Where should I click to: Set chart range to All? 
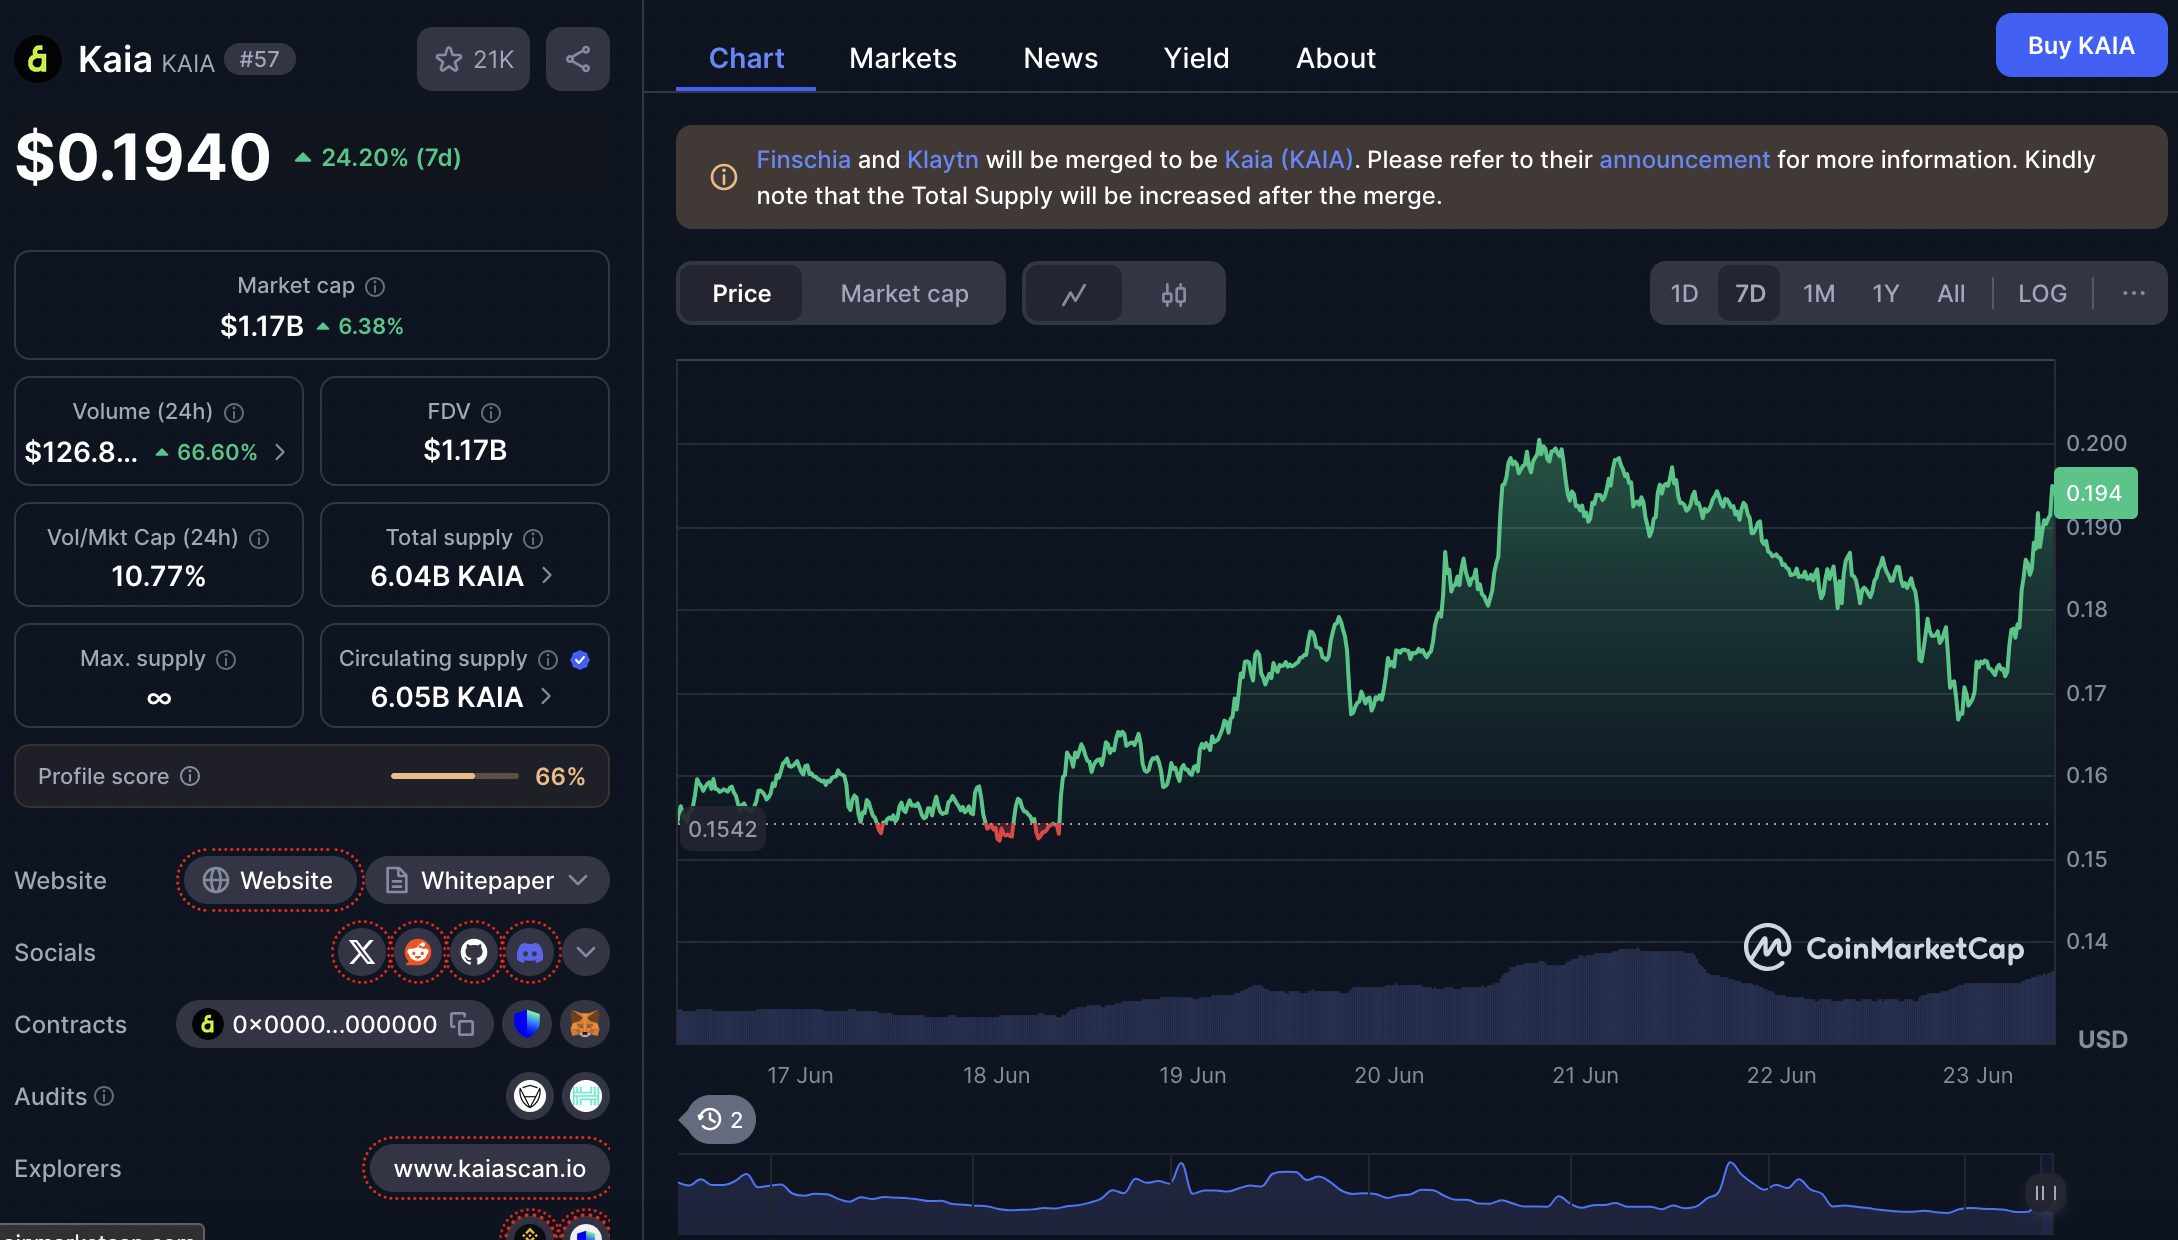pyautogui.click(x=1951, y=293)
